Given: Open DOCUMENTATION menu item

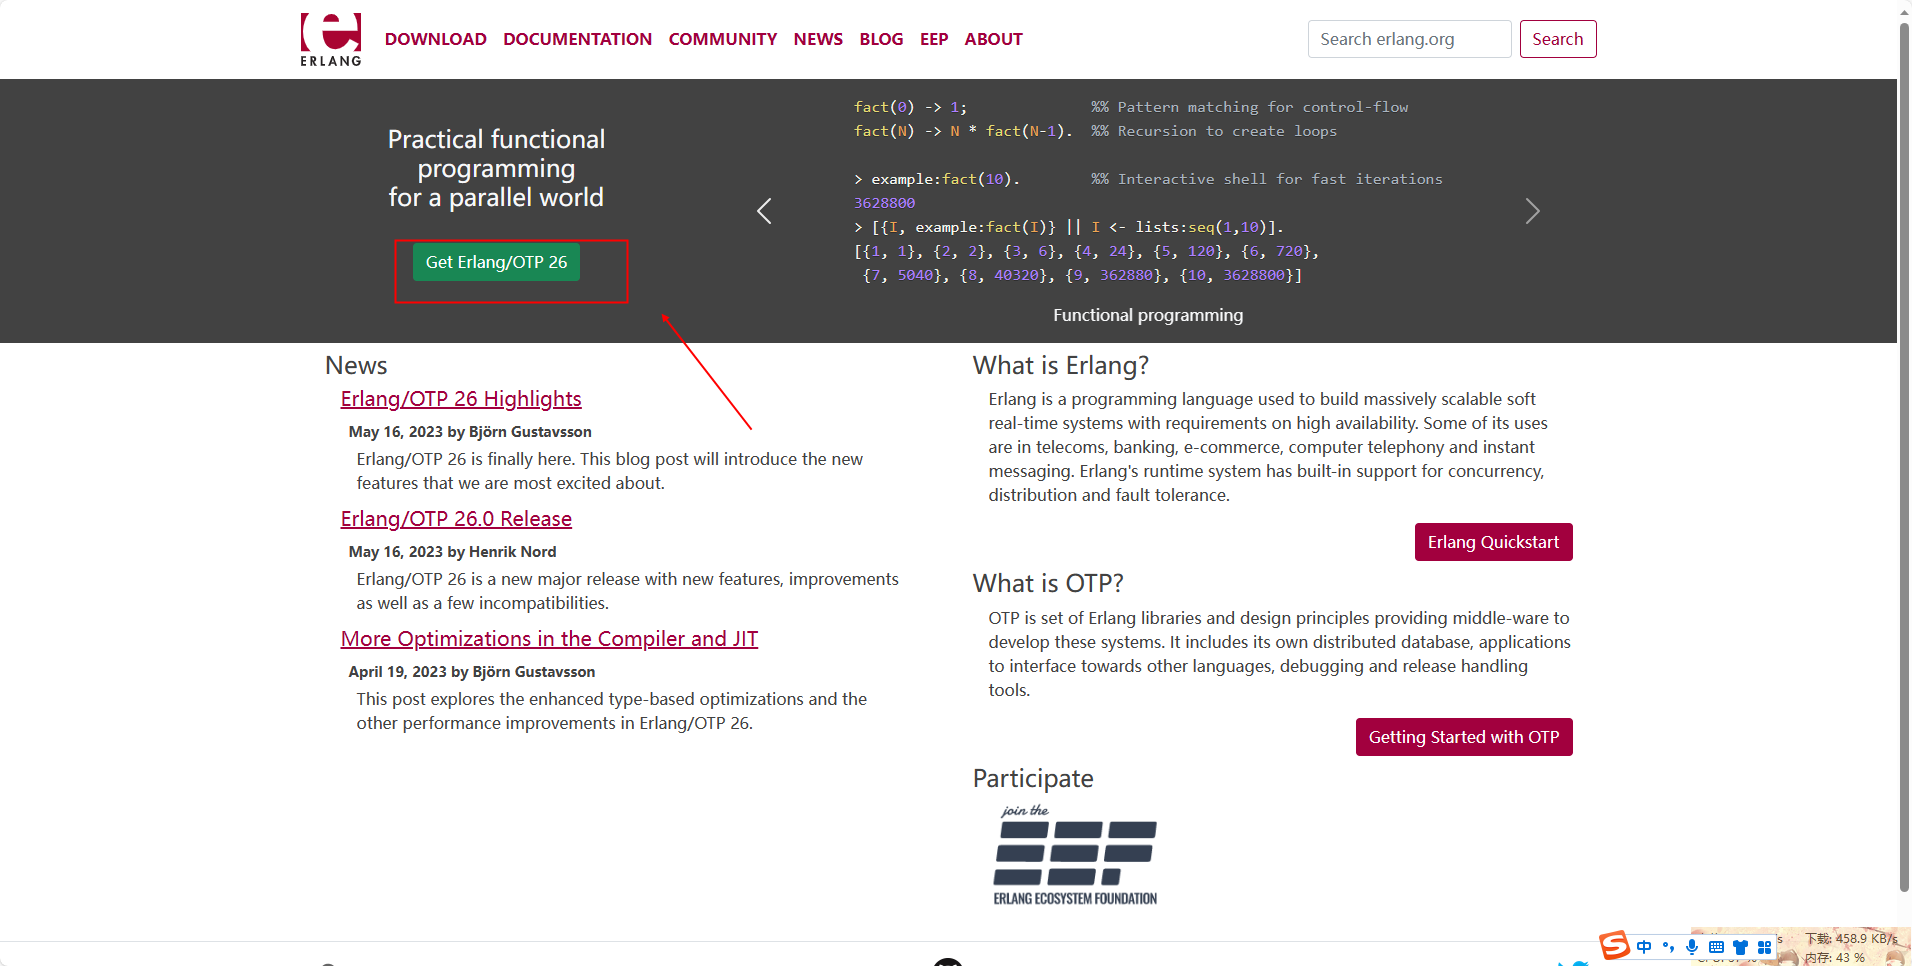Looking at the screenshot, I should pos(578,39).
